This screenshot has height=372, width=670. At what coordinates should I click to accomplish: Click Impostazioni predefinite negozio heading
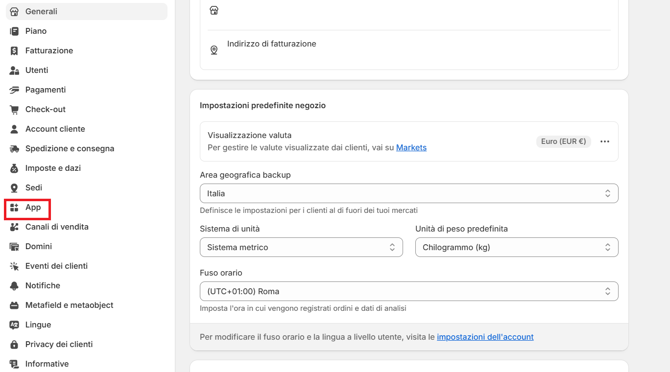pyautogui.click(x=262, y=105)
